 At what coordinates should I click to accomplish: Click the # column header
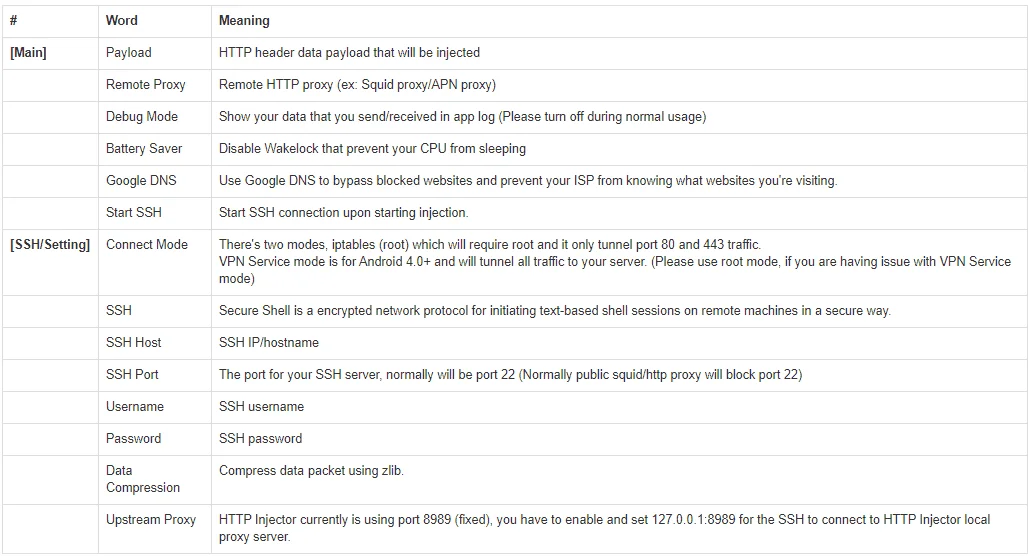coord(13,20)
